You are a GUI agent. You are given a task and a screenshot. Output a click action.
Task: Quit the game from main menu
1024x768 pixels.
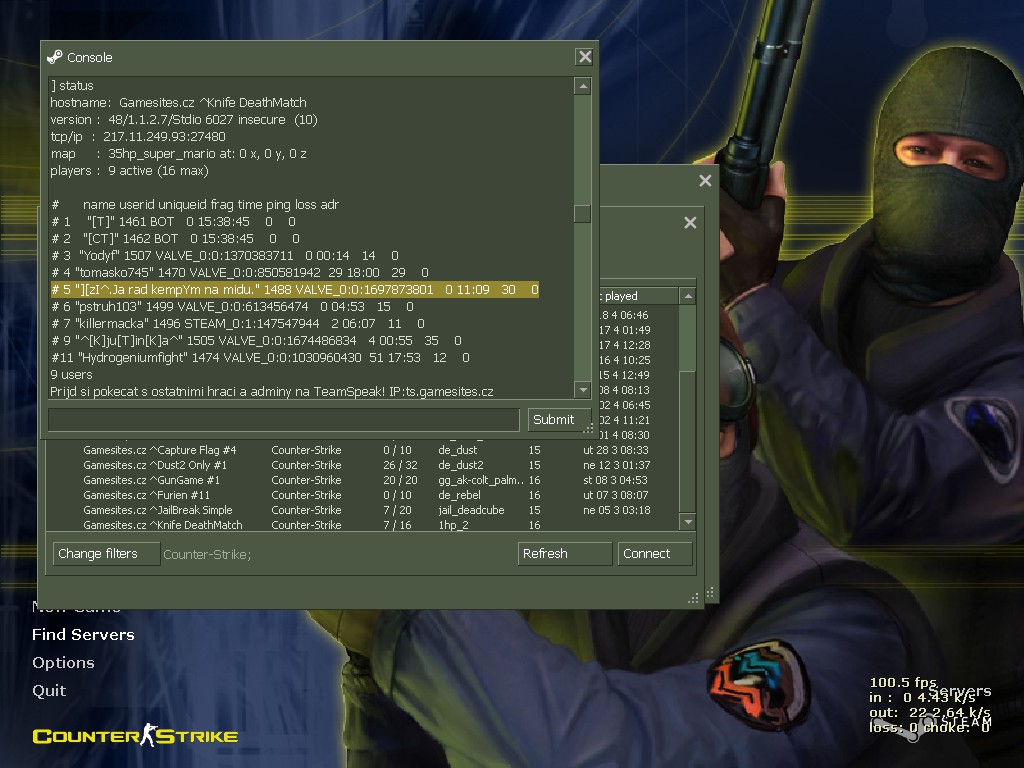(x=49, y=691)
